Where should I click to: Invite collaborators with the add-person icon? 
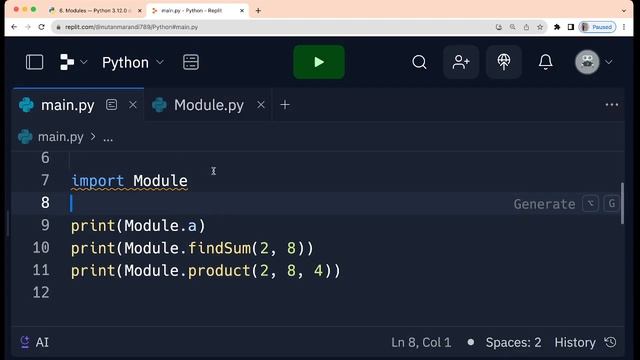[461, 62]
